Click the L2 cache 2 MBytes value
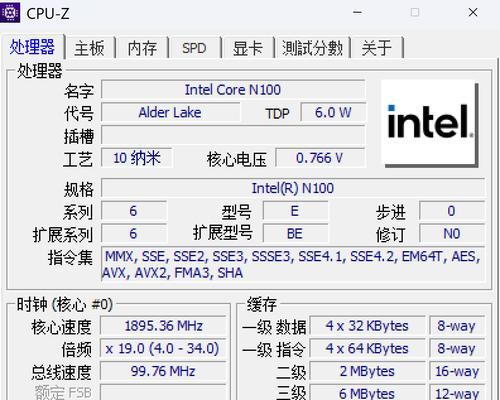The image size is (500, 400). click(x=367, y=371)
